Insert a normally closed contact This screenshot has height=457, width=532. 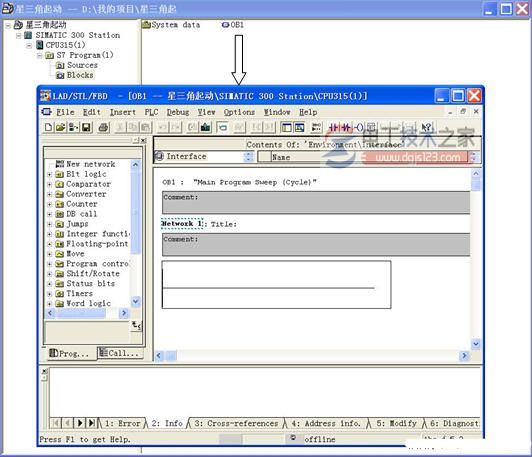pyautogui.click(x=346, y=128)
